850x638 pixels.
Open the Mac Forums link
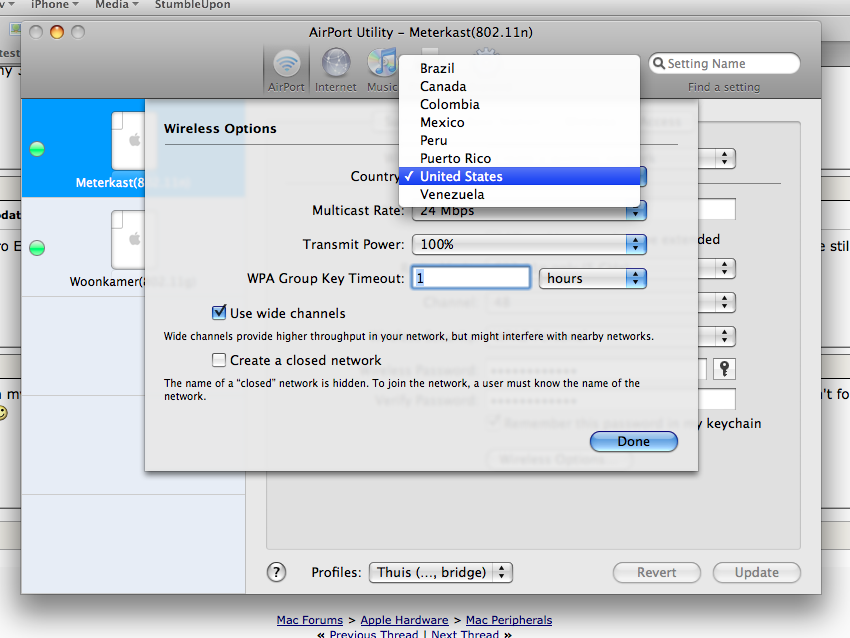pos(310,620)
